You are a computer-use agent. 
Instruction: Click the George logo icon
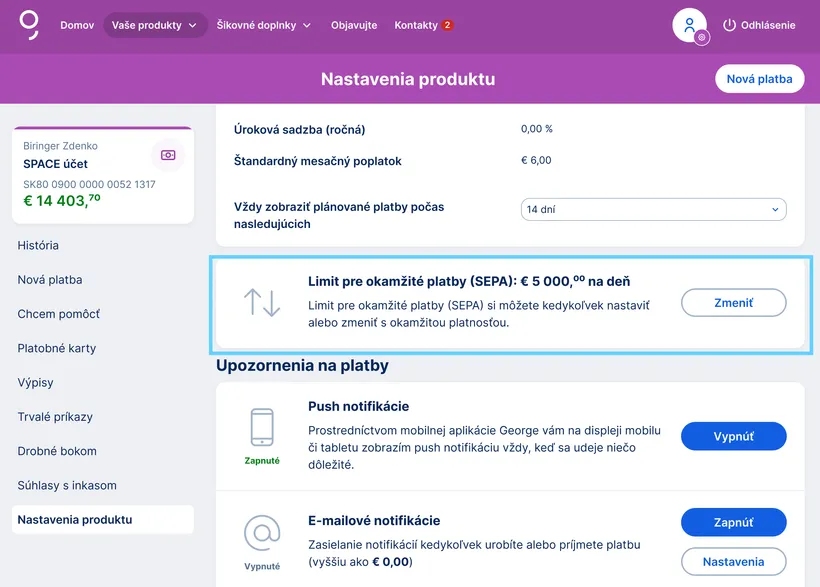(29, 26)
